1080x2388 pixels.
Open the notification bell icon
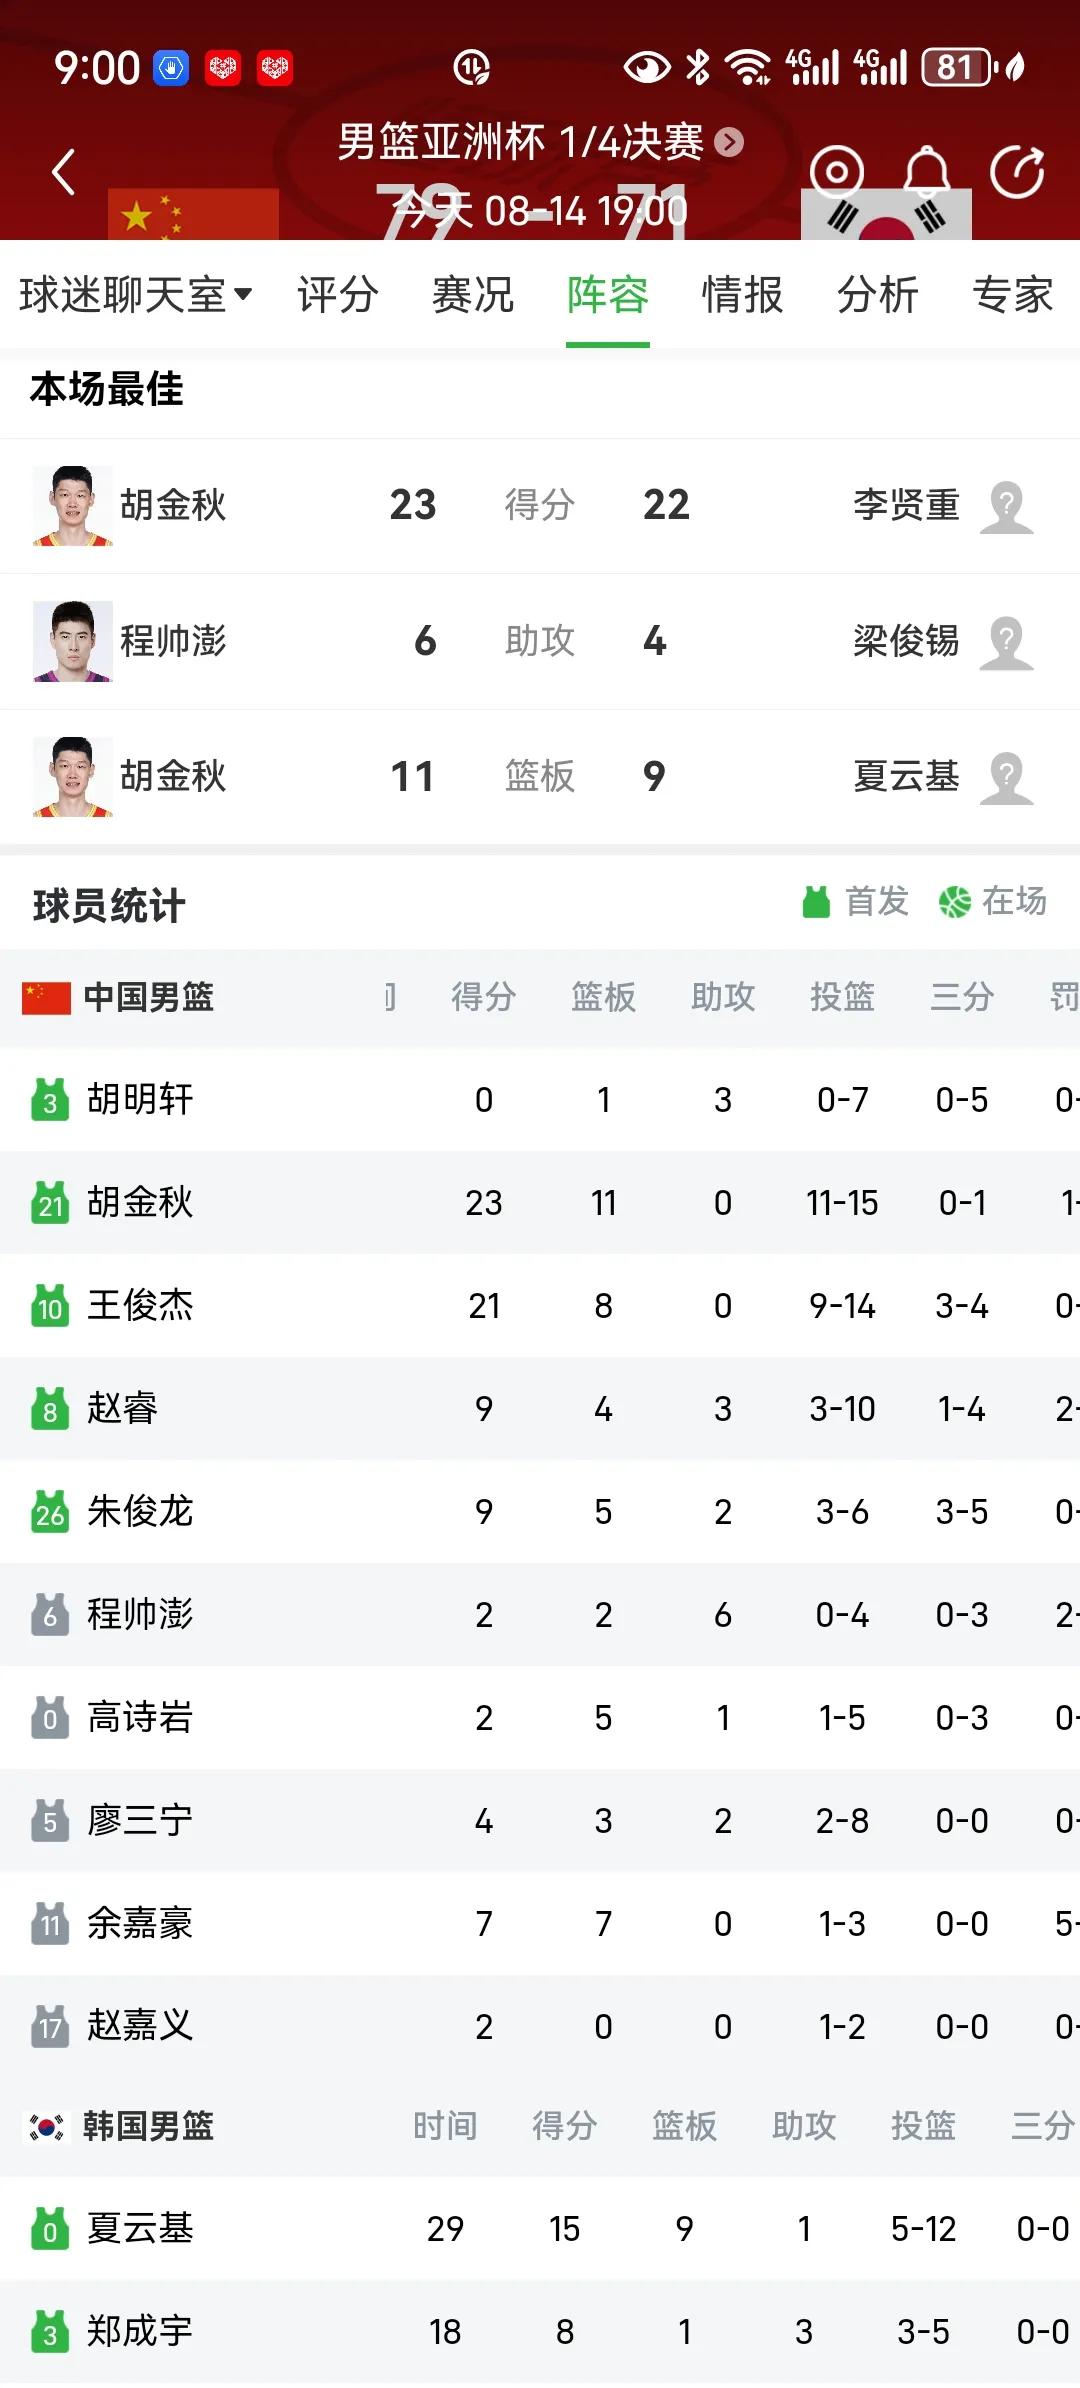(x=927, y=171)
